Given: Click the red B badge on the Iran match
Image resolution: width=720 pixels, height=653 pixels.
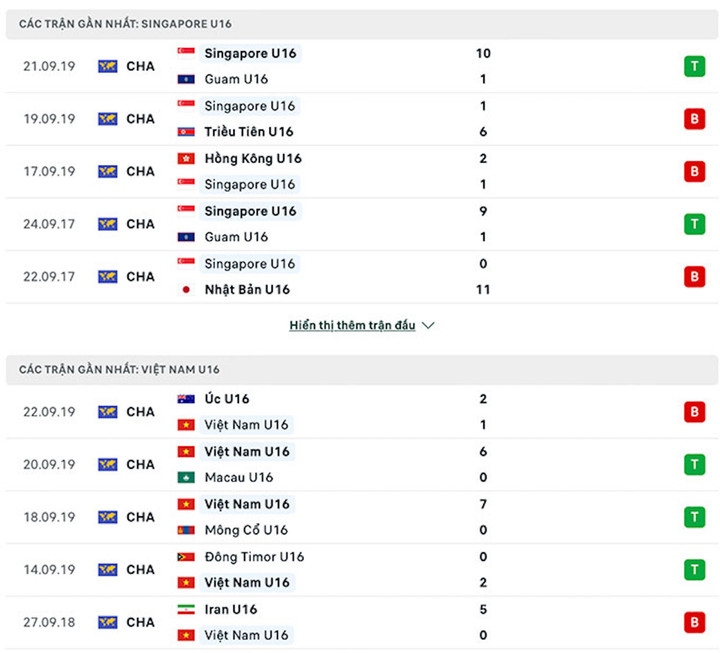Looking at the screenshot, I should point(693,622).
